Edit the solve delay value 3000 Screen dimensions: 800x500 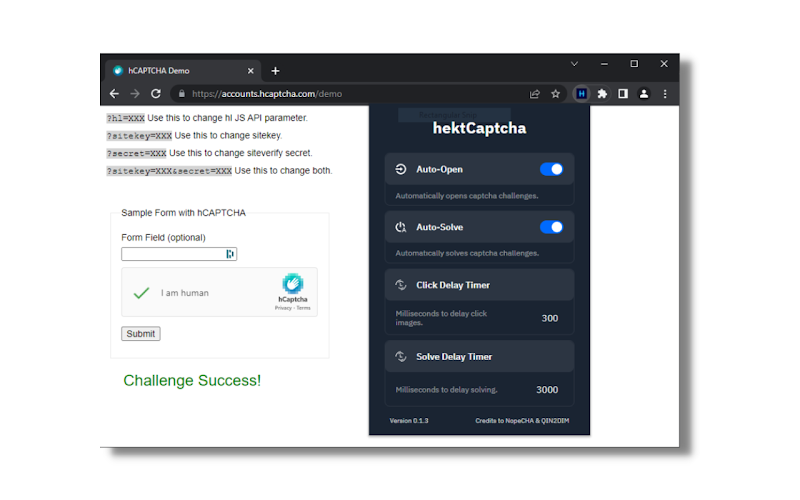click(x=547, y=390)
